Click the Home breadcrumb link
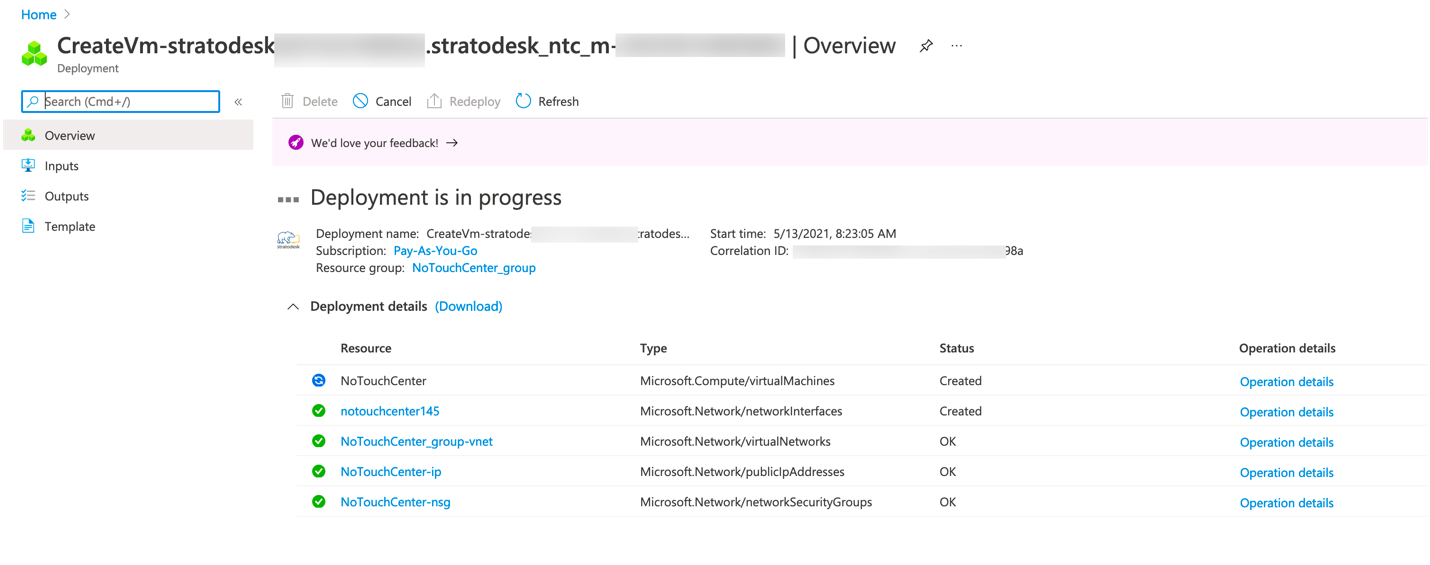Screen dimensions: 1430x565 coord(39,14)
